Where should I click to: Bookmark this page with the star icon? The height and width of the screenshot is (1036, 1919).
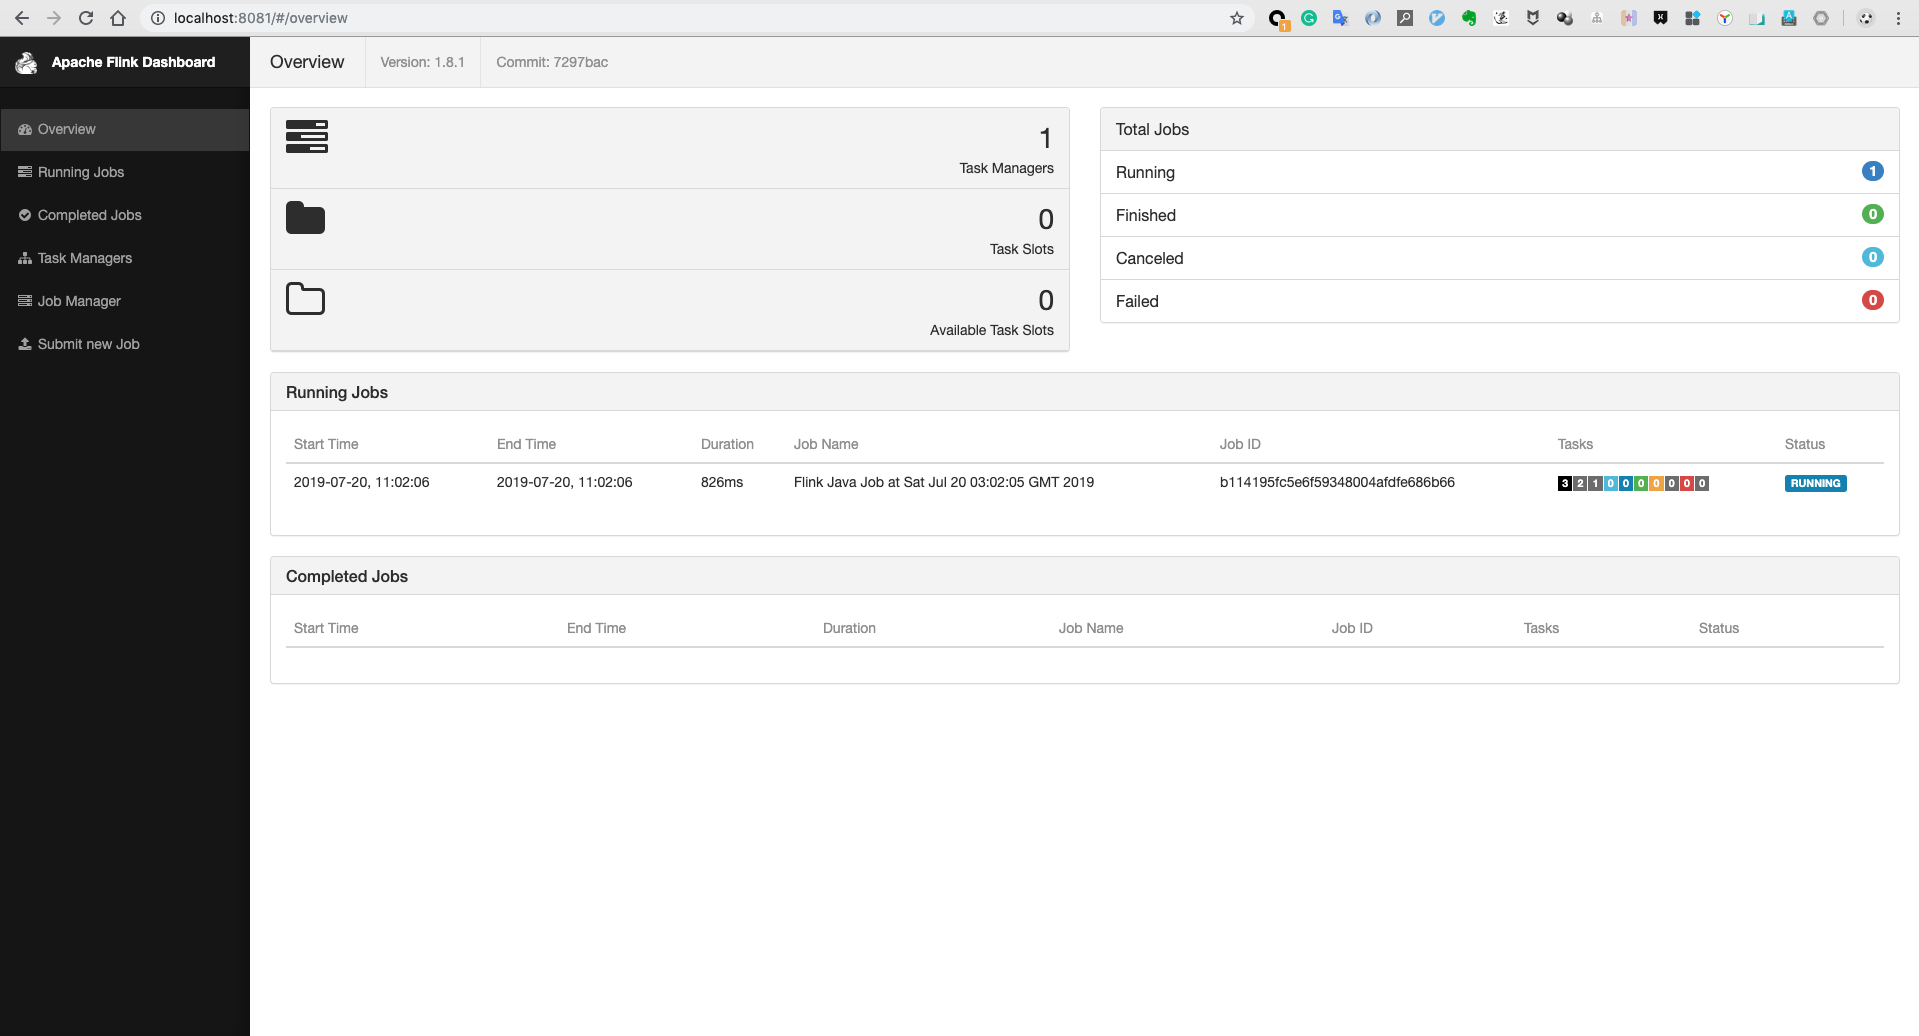click(1237, 18)
